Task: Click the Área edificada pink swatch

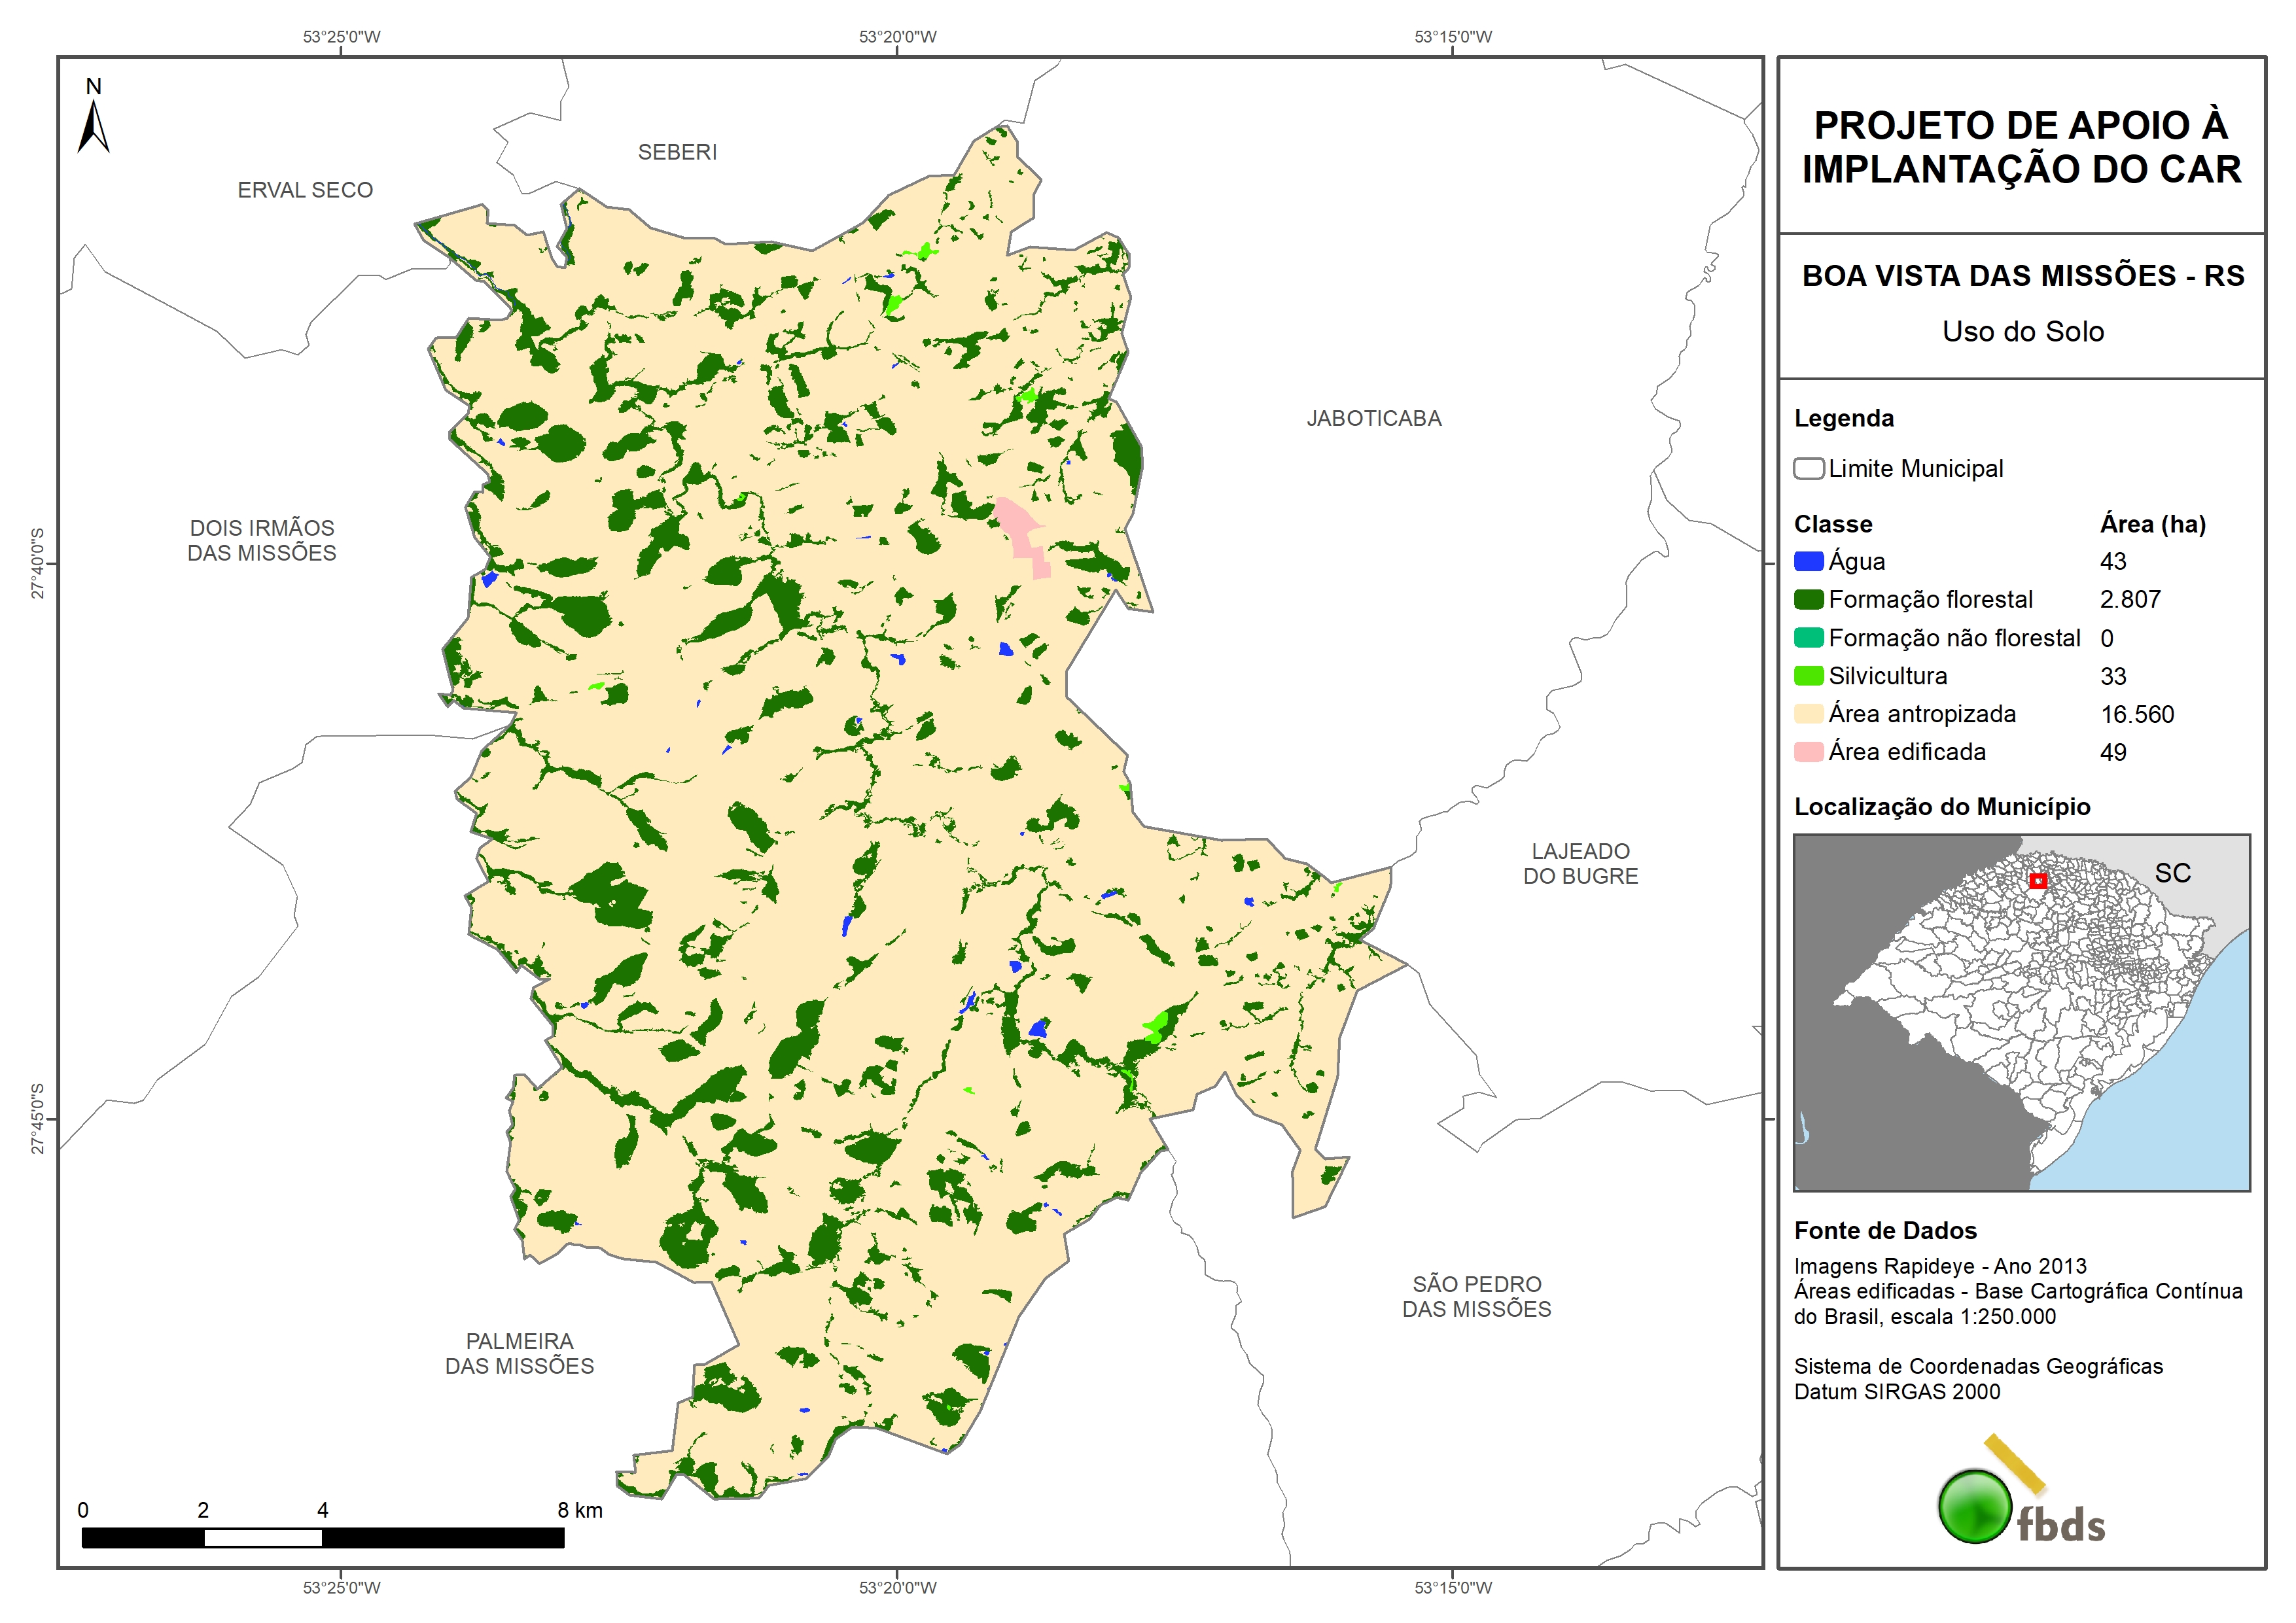Action: pyautogui.click(x=1808, y=752)
